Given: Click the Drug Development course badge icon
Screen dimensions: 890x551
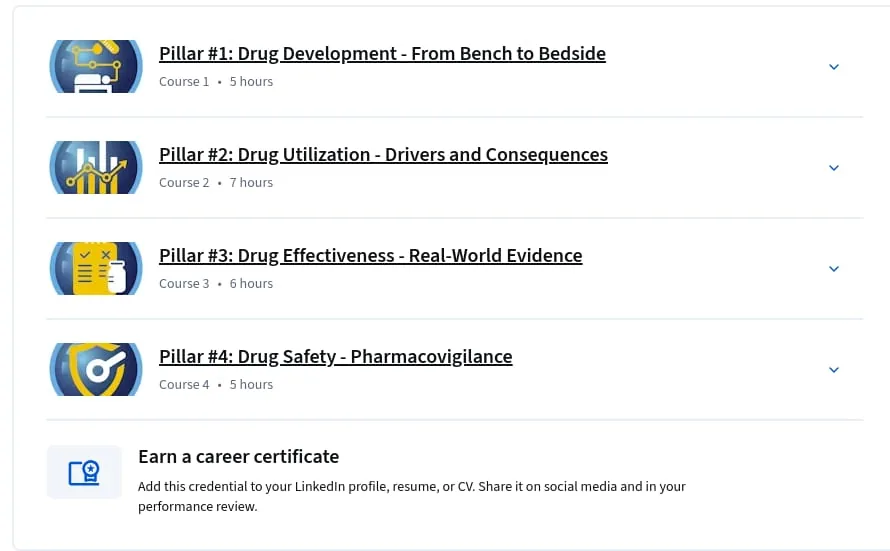Looking at the screenshot, I should click(96, 66).
